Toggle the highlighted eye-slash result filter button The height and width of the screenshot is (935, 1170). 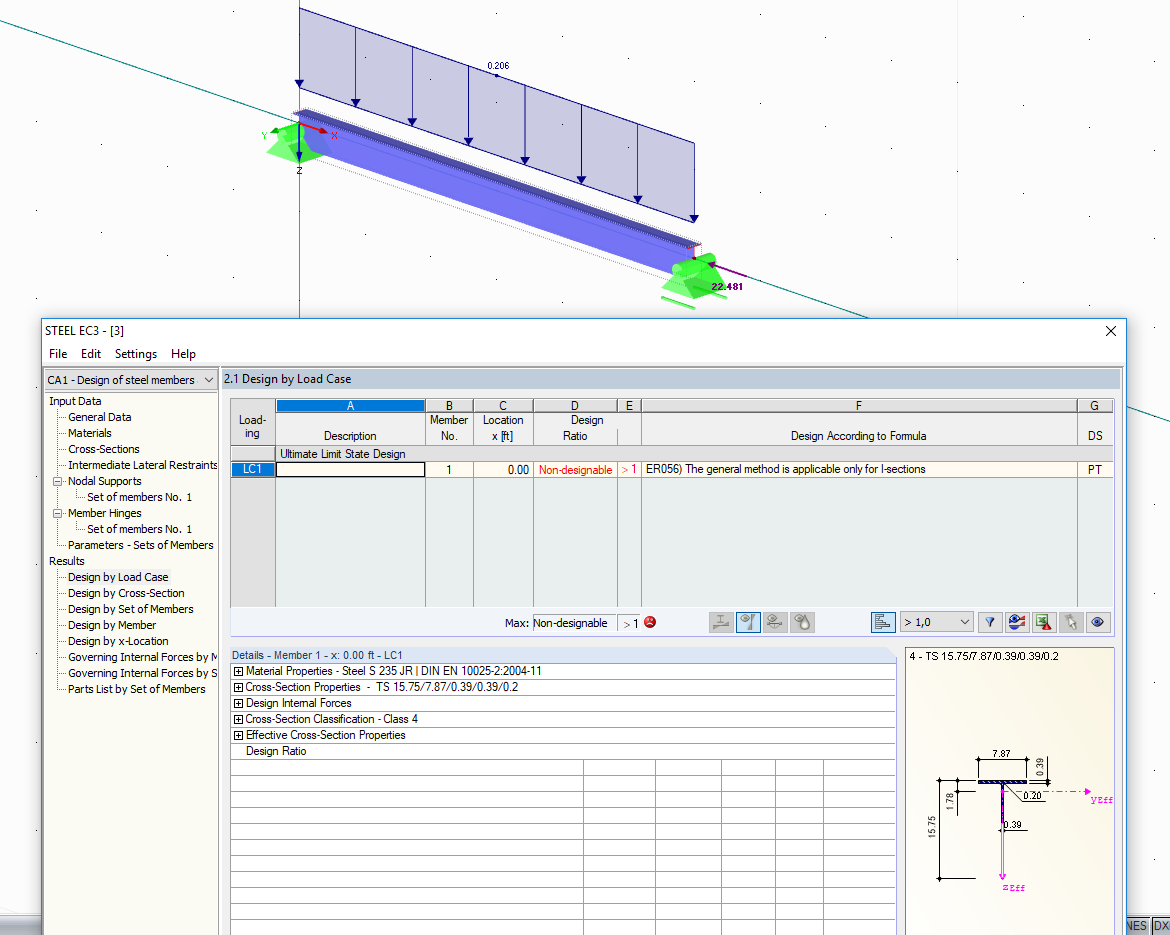click(748, 622)
